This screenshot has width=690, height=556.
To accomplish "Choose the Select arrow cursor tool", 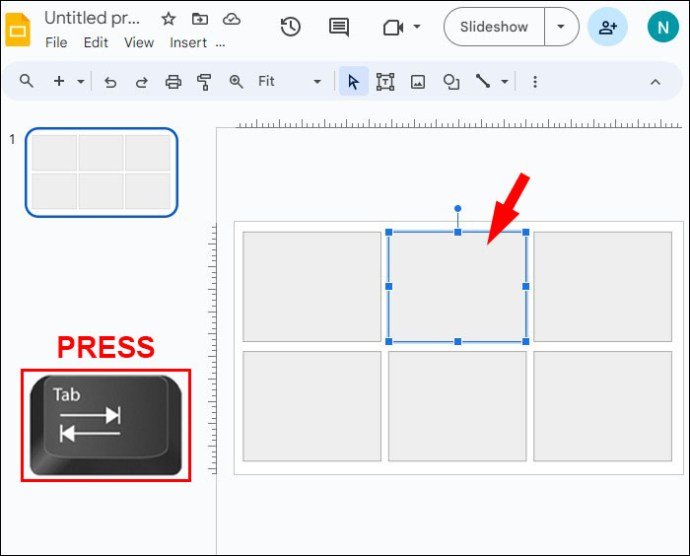I will tap(353, 81).
